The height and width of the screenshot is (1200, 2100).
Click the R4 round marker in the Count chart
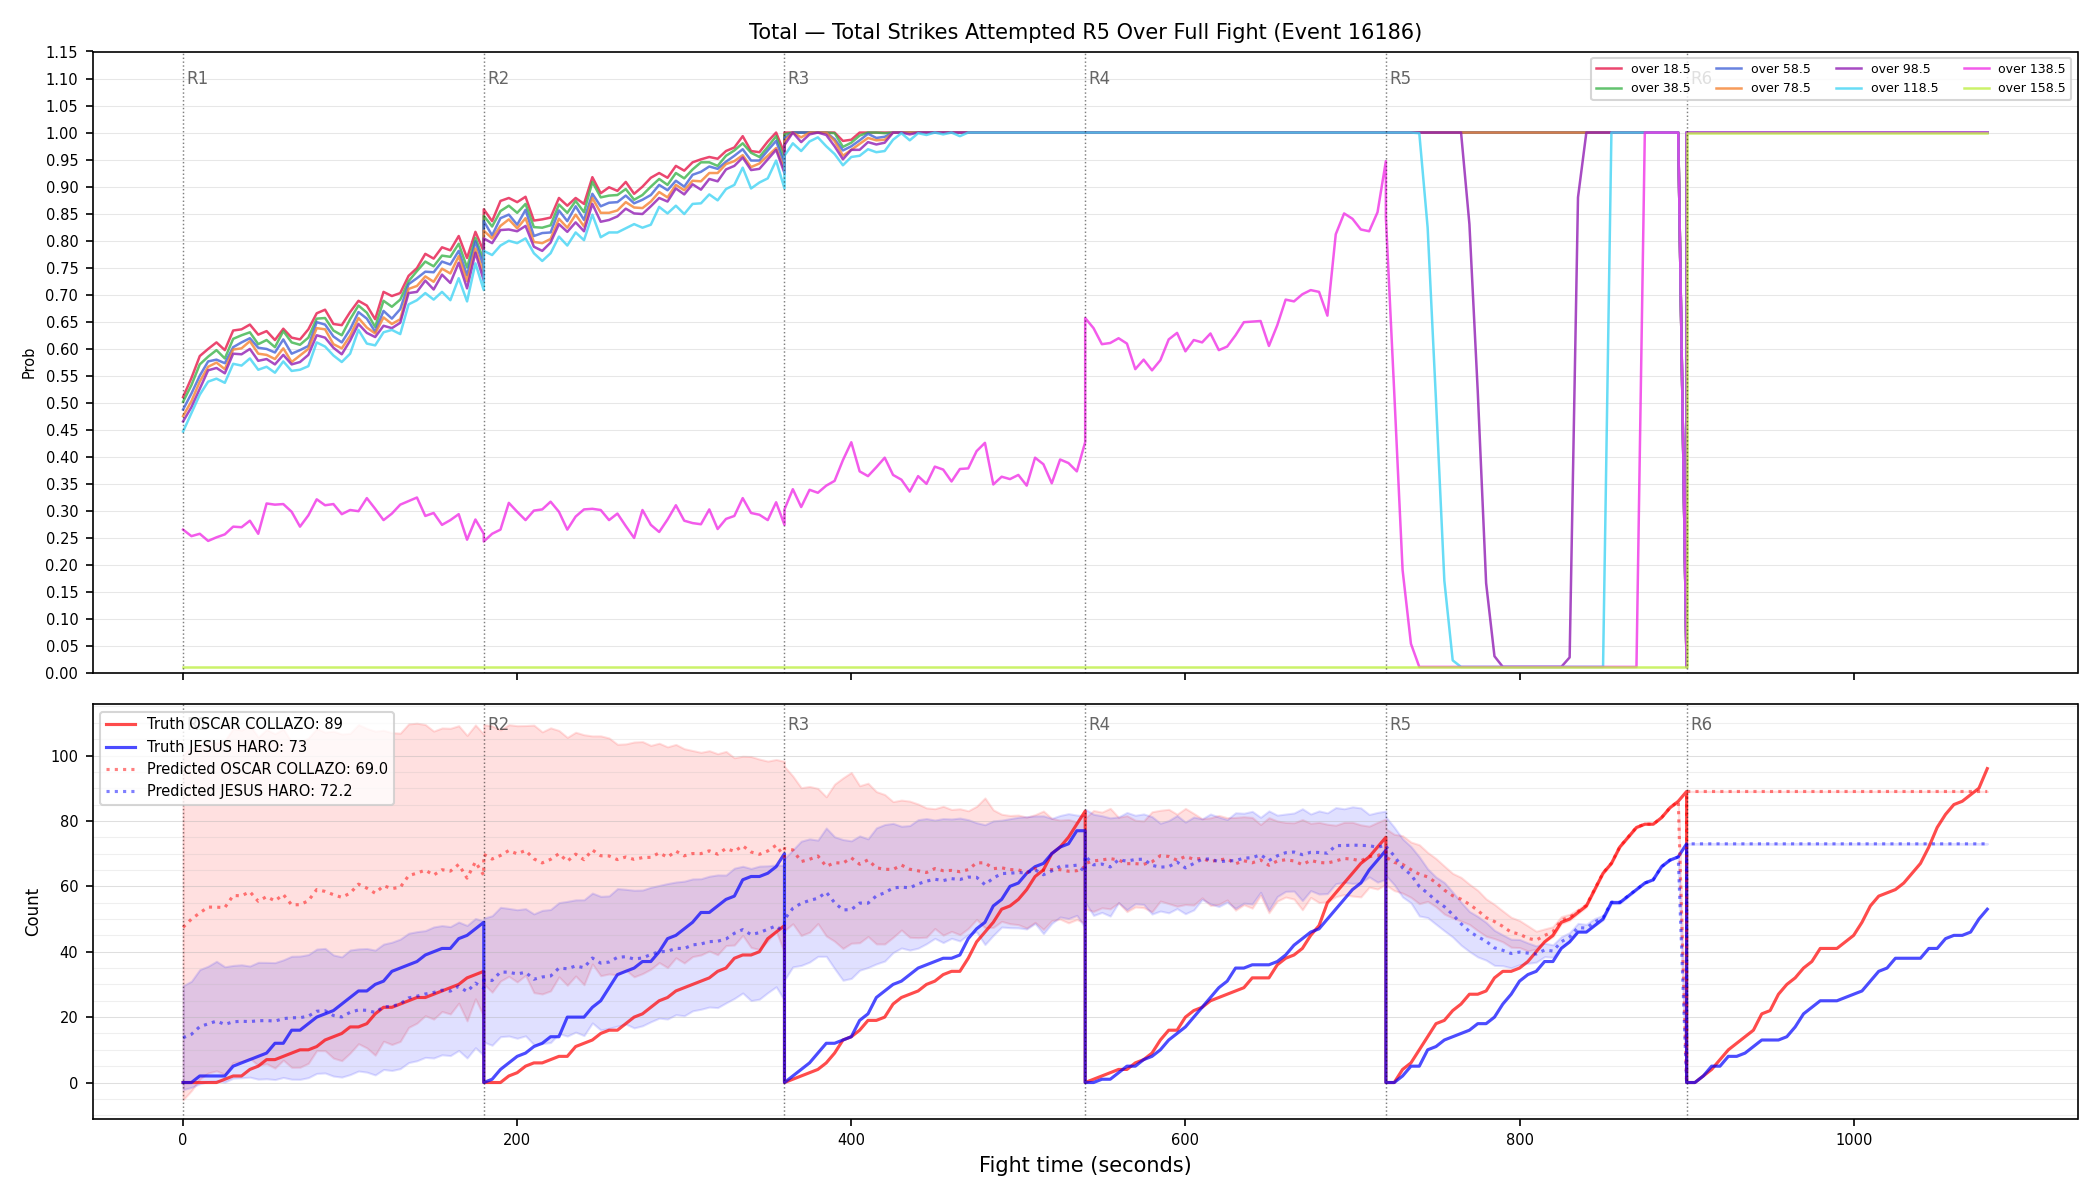tap(1099, 724)
